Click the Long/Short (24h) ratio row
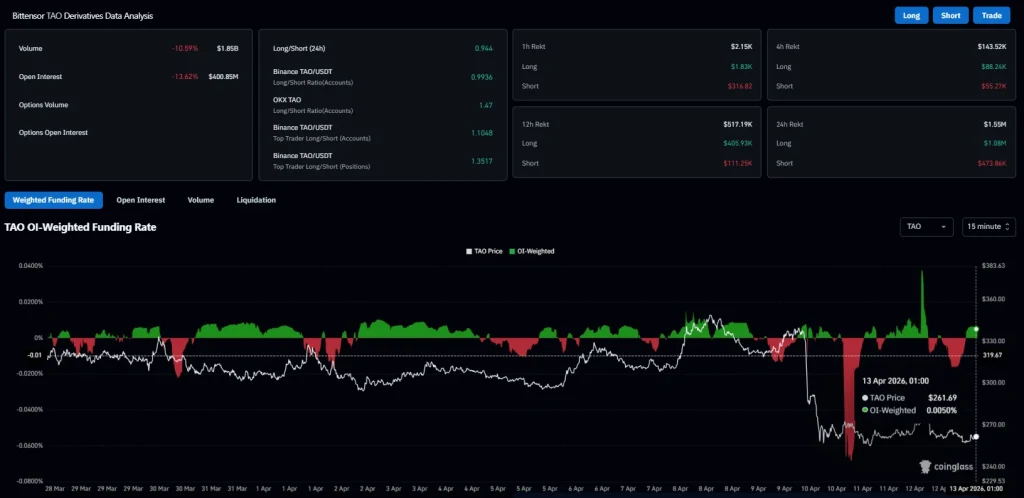This screenshot has width=1024, height=498. [x=383, y=48]
